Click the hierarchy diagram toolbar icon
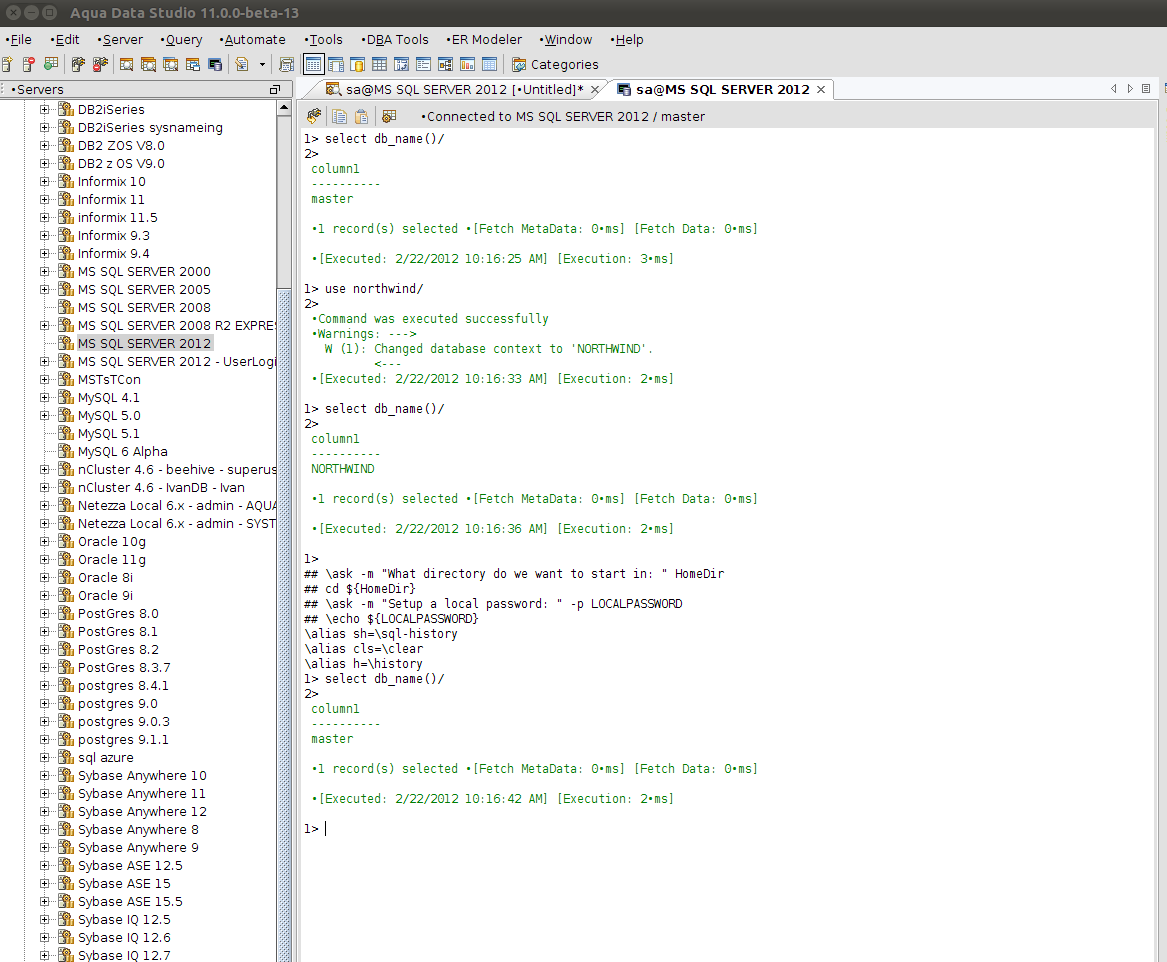The height and width of the screenshot is (962, 1167). coord(445,65)
